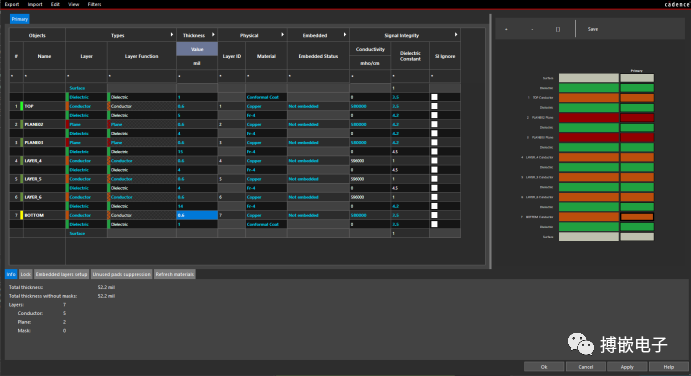
Task: Click the Value thickness column header
Action: coord(197,49)
